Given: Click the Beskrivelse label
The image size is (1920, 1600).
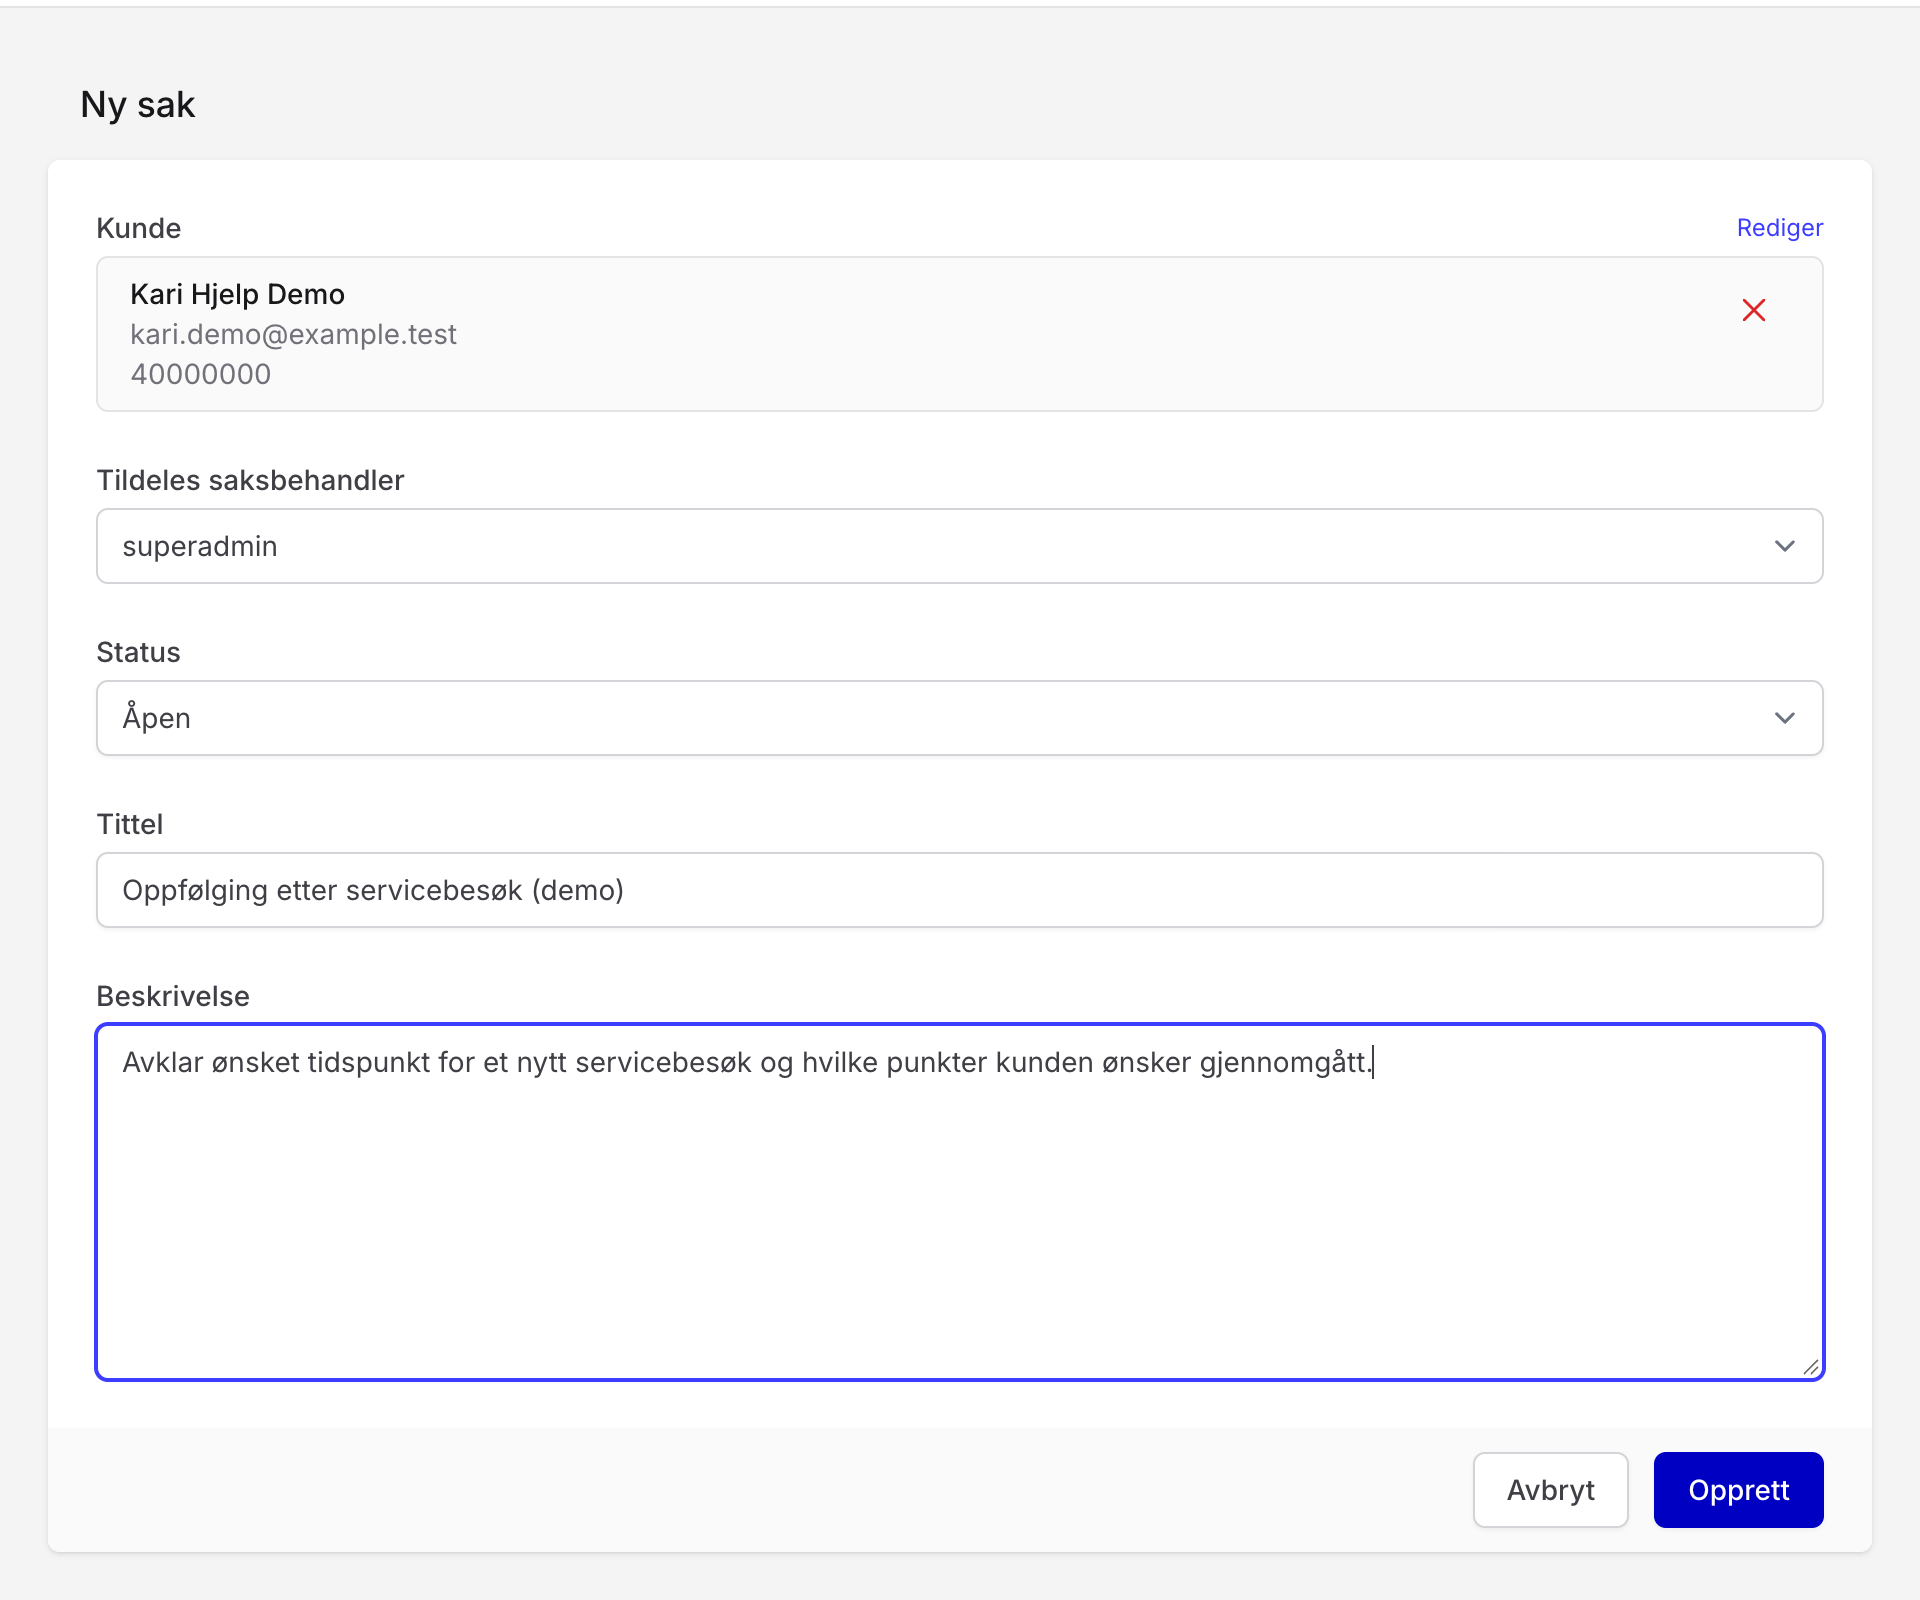Looking at the screenshot, I should tap(173, 996).
